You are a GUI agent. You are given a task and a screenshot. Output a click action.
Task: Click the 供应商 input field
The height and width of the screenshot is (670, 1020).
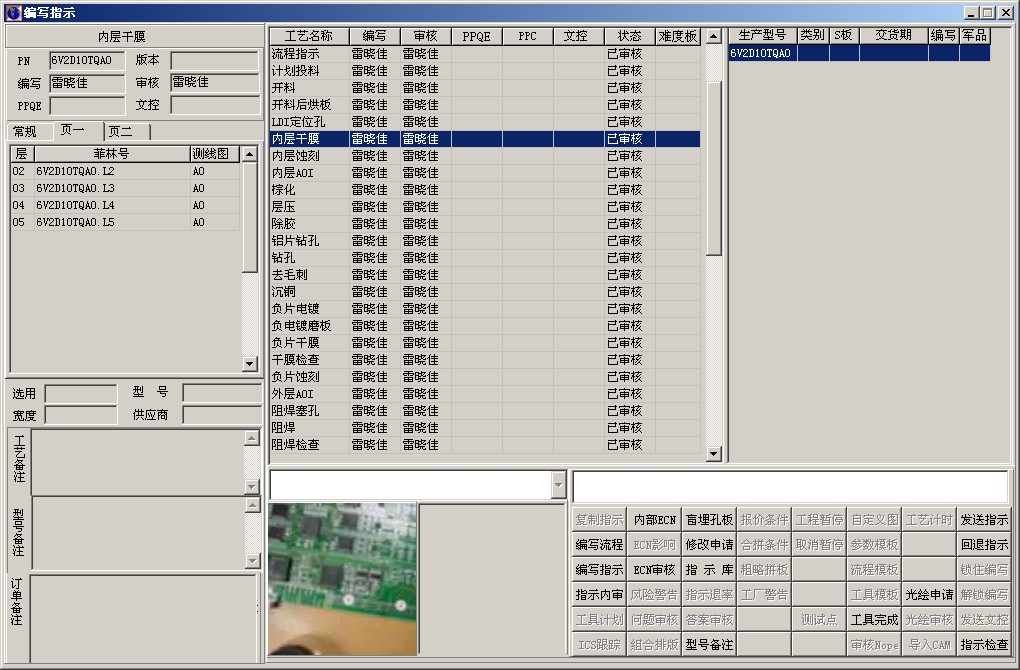point(222,415)
